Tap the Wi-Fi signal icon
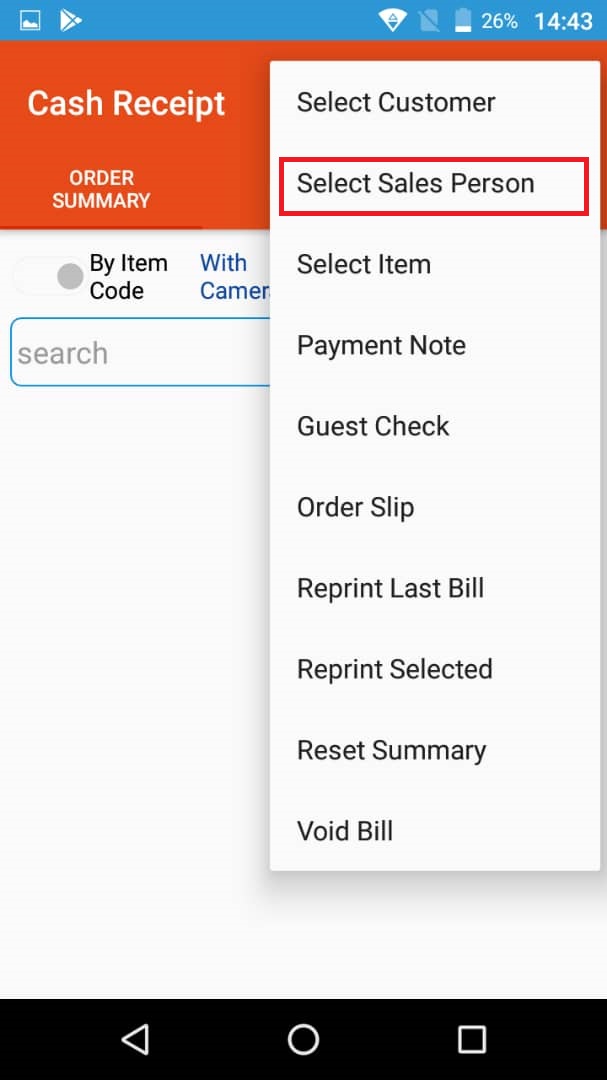Viewport: 607px width, 1080px height. (x=392, y=20)
